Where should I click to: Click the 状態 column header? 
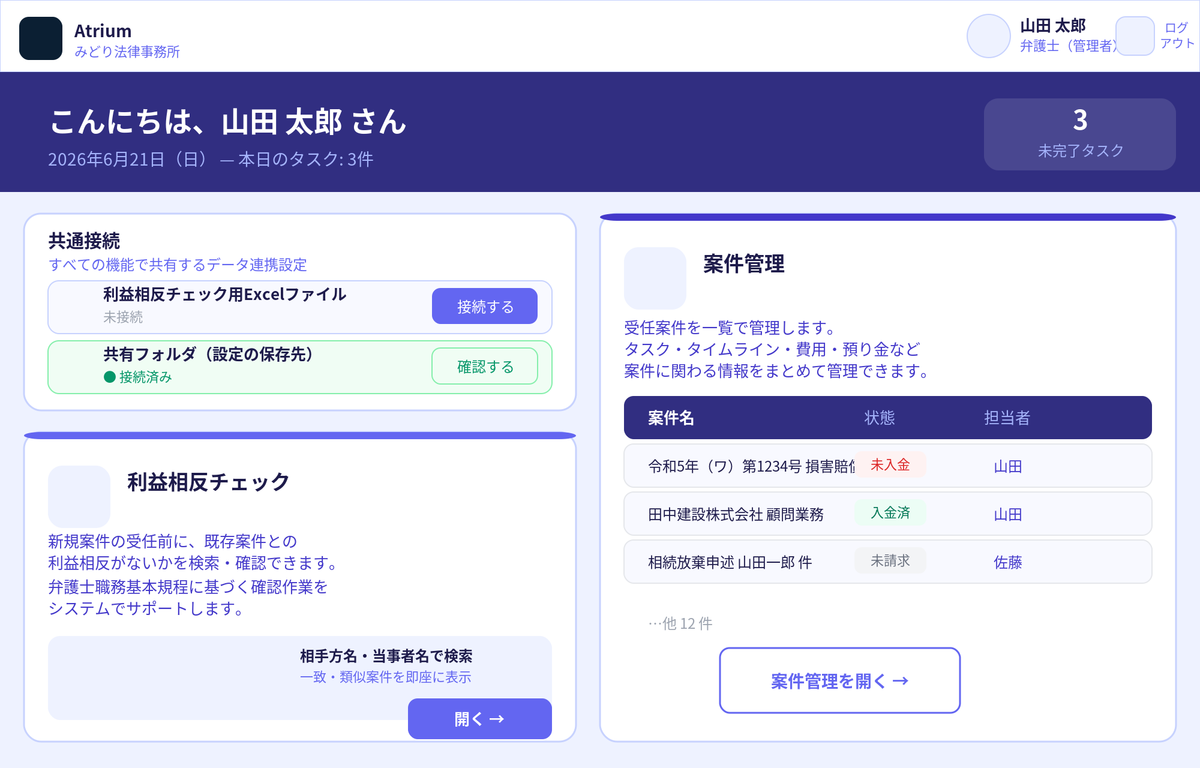[880, 418]
